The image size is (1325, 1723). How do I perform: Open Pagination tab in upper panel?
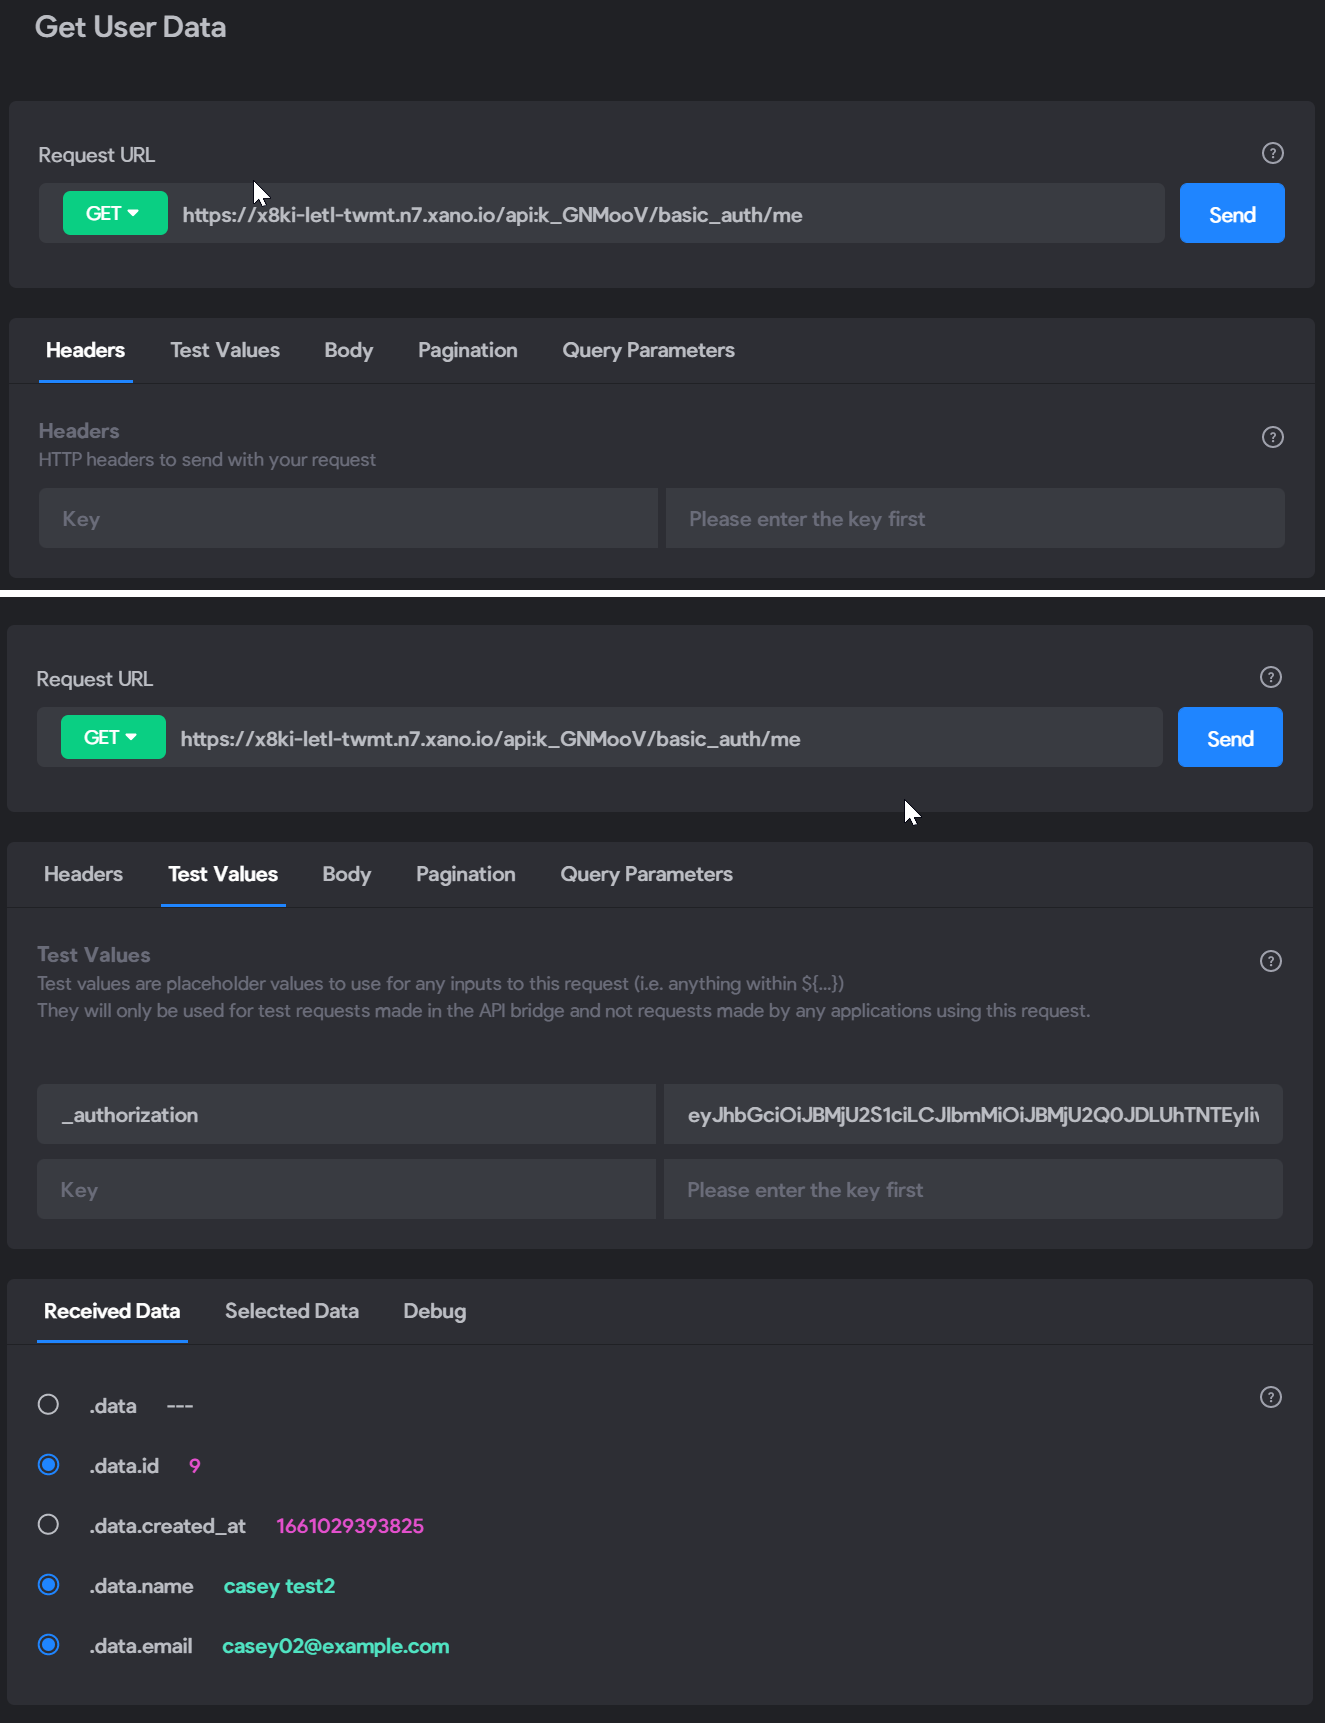[x=468, y=350]
